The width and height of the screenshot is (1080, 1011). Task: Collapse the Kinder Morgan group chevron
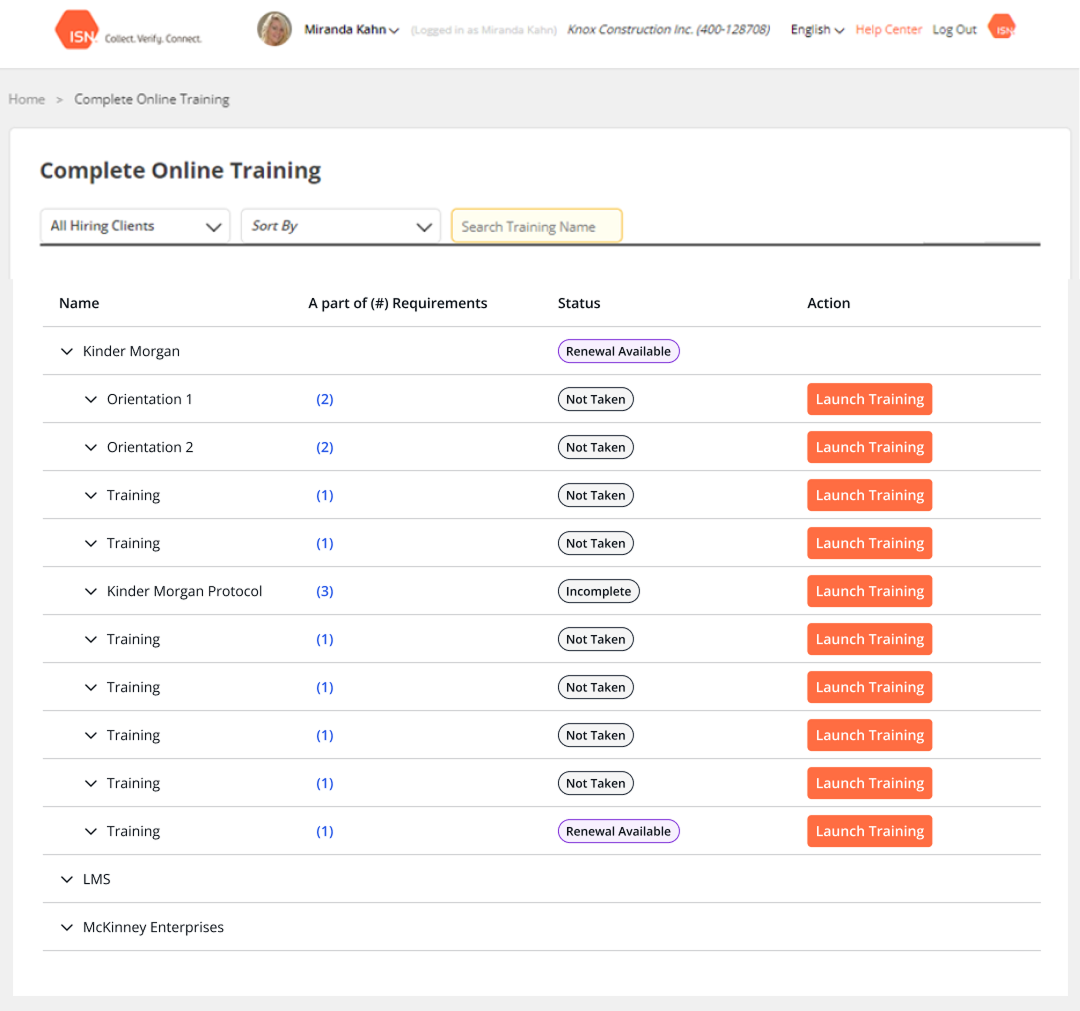pyautogui.click(x=67, y=351)
